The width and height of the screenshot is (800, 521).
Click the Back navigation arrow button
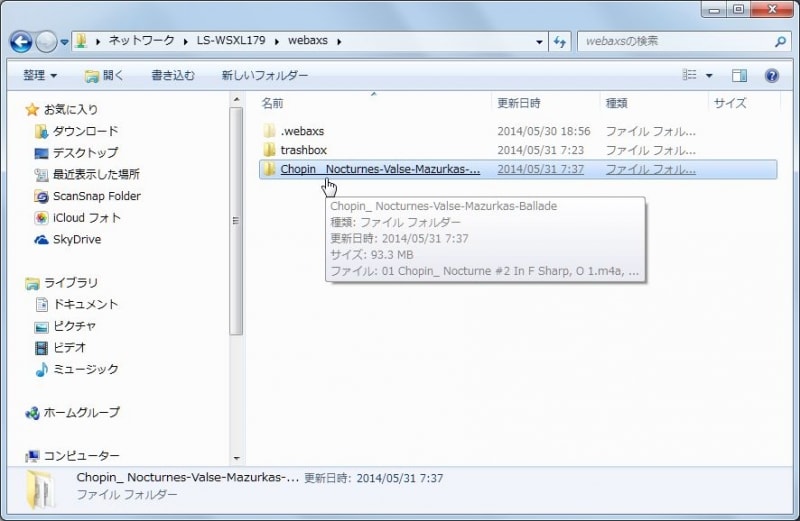pyautogui.click(x=22, y=42)
